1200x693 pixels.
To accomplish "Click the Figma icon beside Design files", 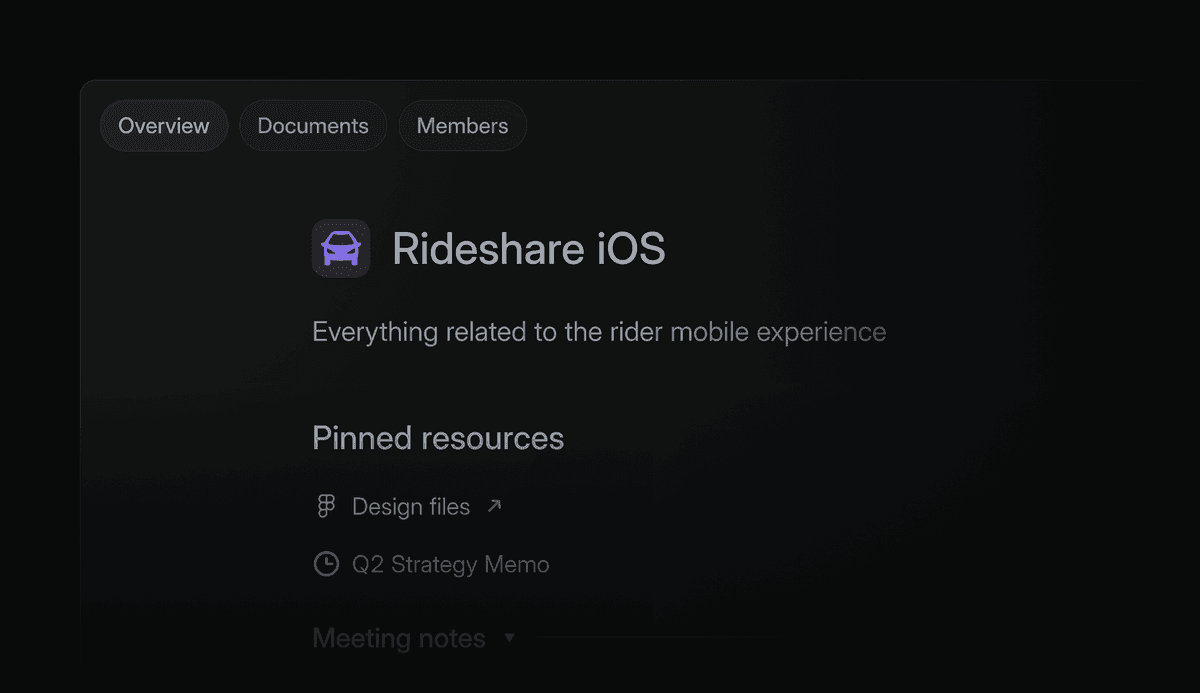I will [326, 507].
